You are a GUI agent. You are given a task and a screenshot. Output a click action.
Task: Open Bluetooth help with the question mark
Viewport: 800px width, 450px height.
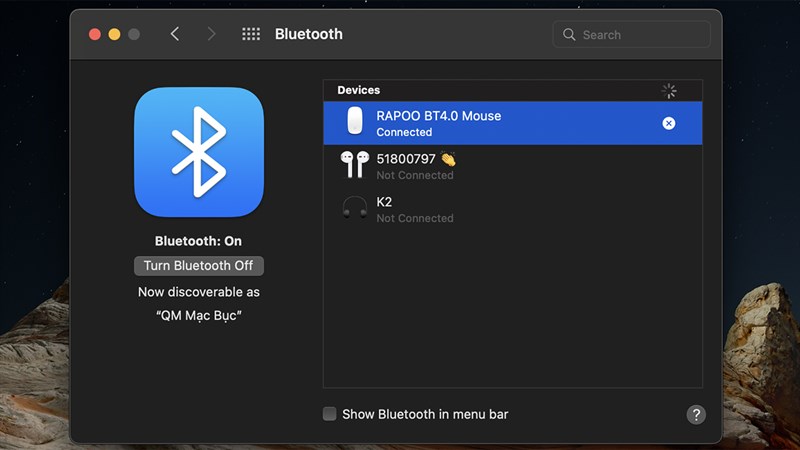pyautogui.click(x=696, y=415)
